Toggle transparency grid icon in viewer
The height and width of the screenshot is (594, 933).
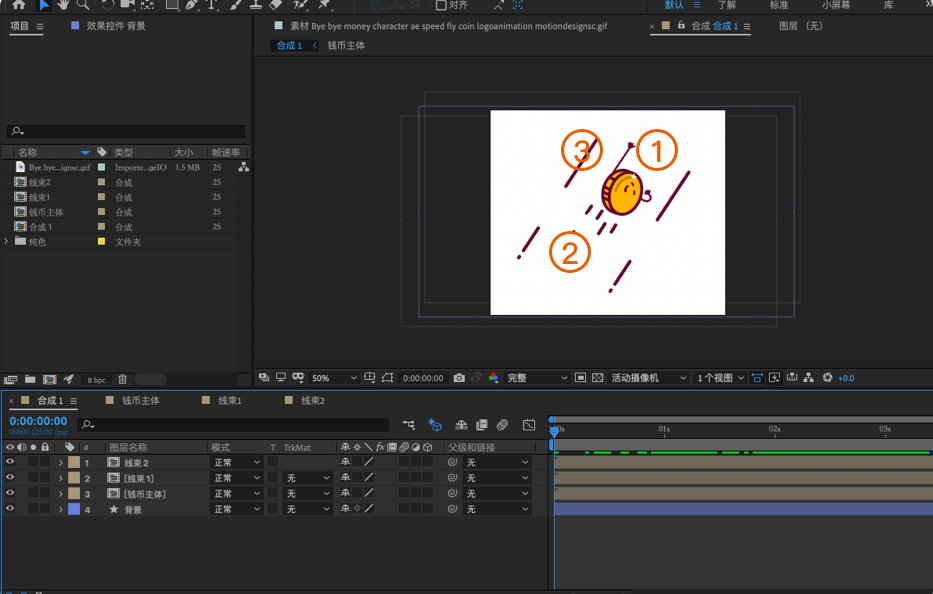[x=598, y=378]
